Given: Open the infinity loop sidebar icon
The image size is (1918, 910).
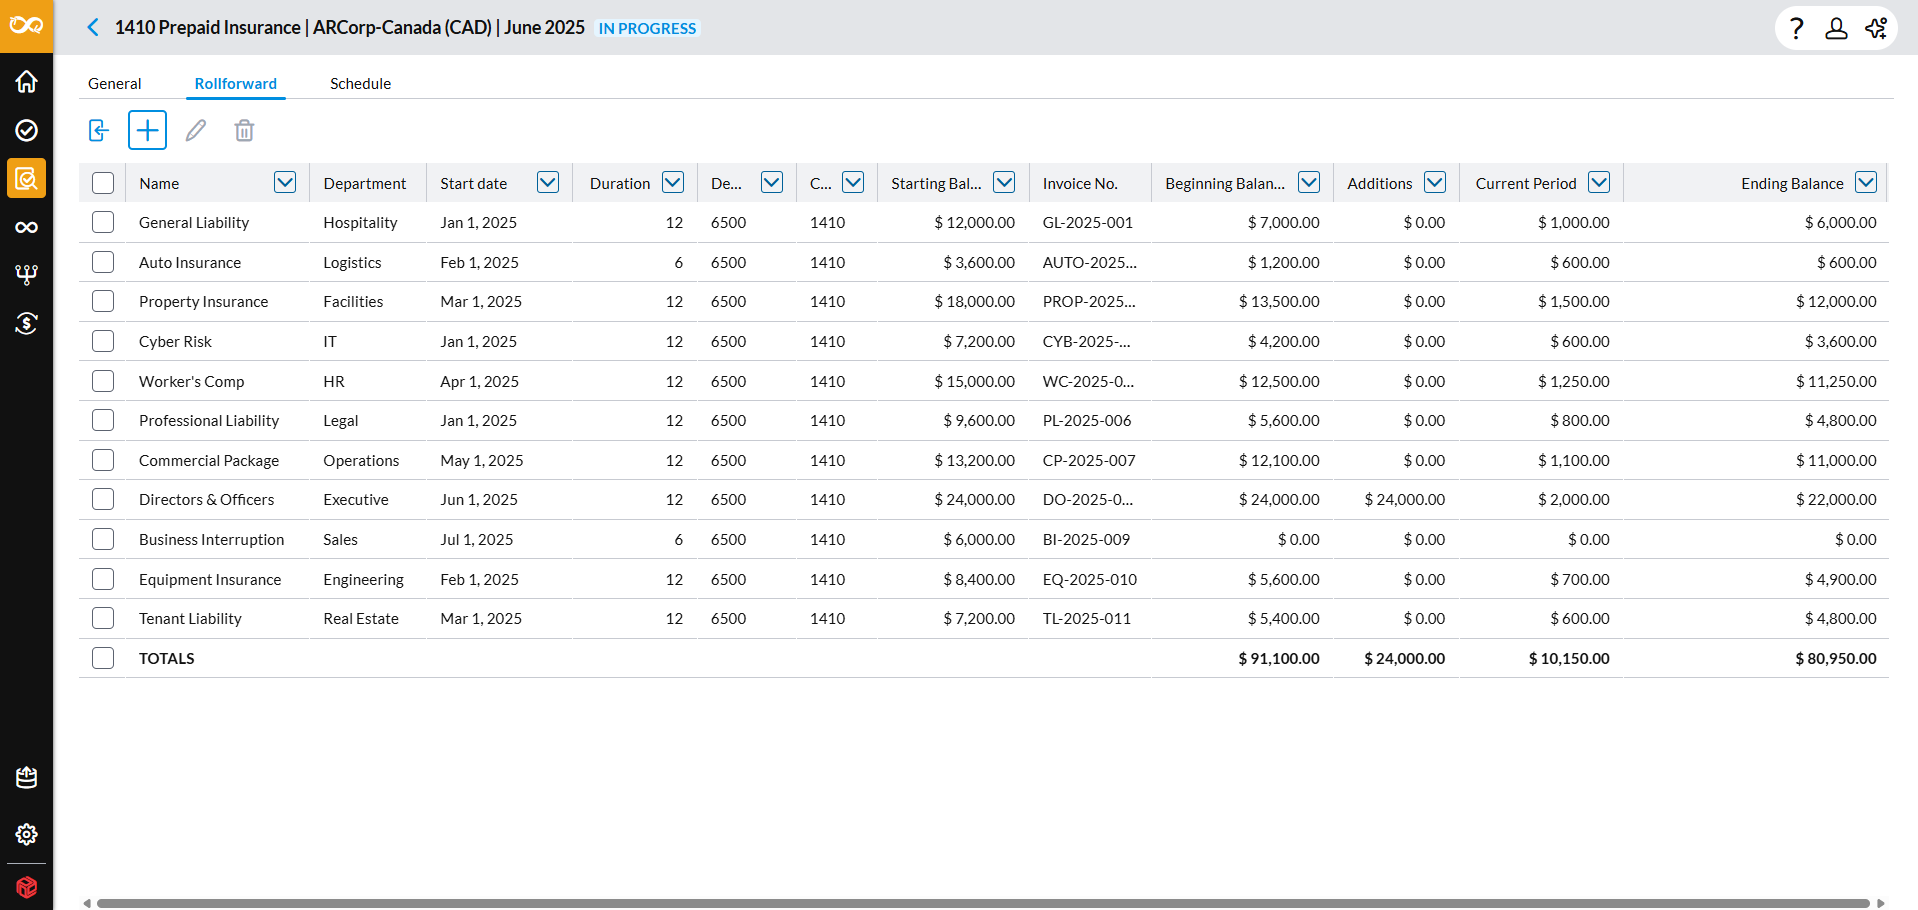Looking at the screenshot, I should click(27, 227).
